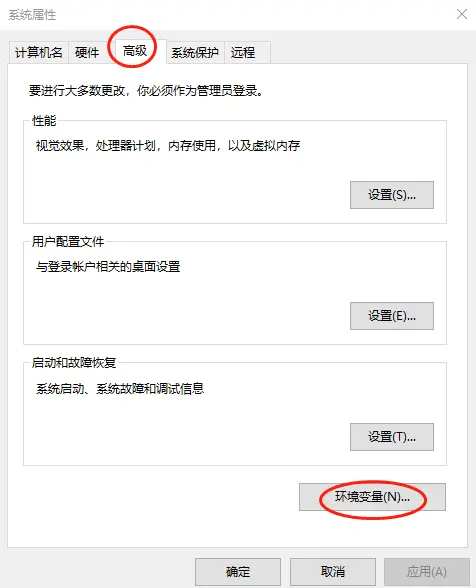476x588 pixels.
Task: Click the 启动和故障恢复 group label
Action: [x=74, y=363]
